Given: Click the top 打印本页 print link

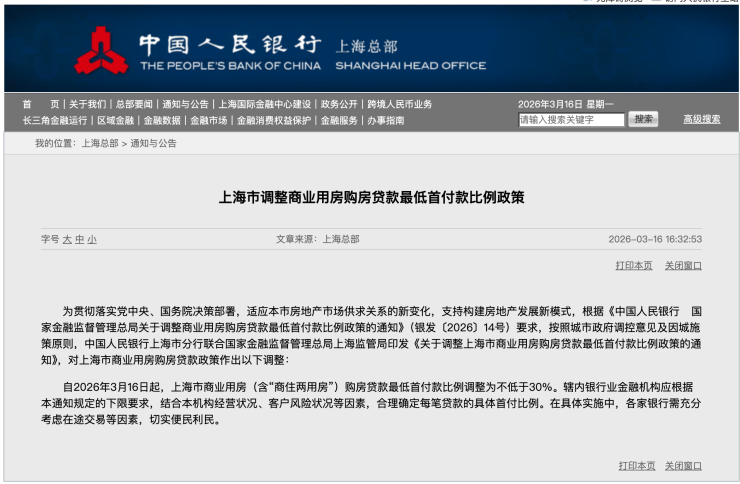Looking at the screenshot, I should tap(634, 265).
